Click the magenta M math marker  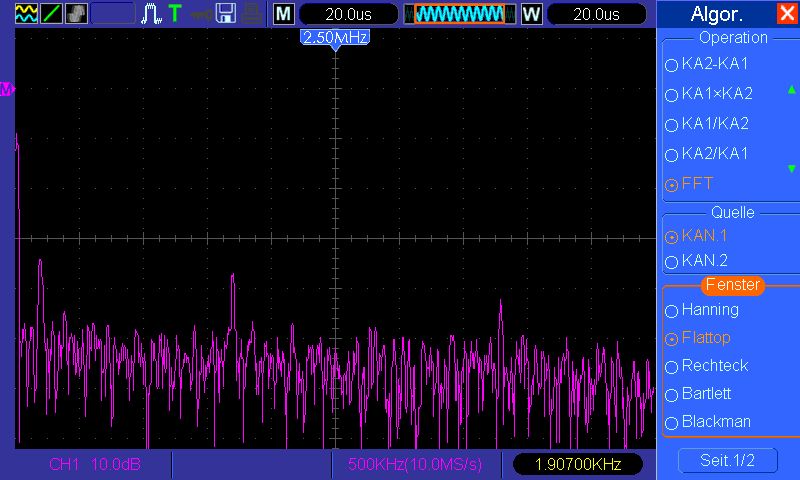pyautogui.click(x=7, y=89)
